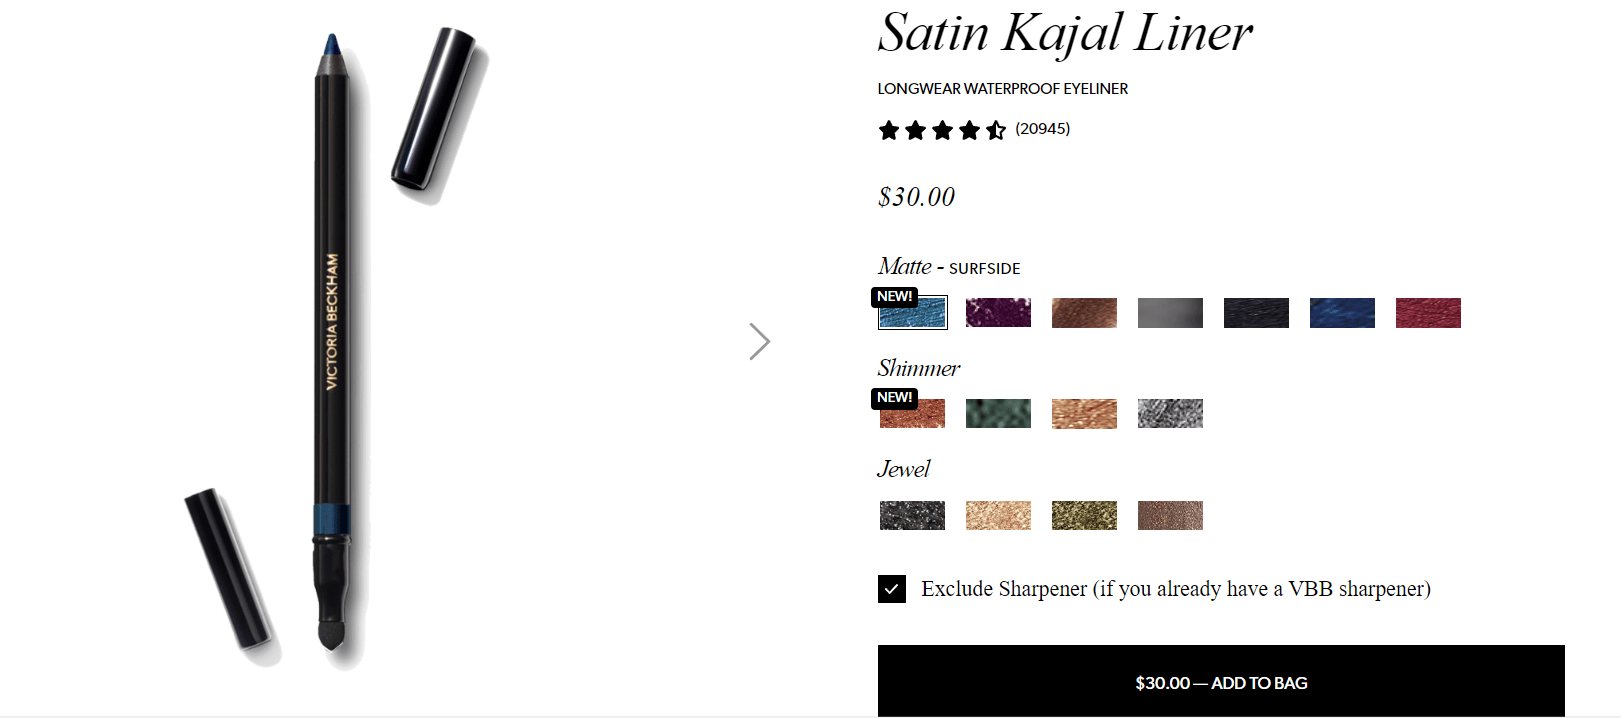Click the star rating icons
1621x718 pixels.
[942, 130]
